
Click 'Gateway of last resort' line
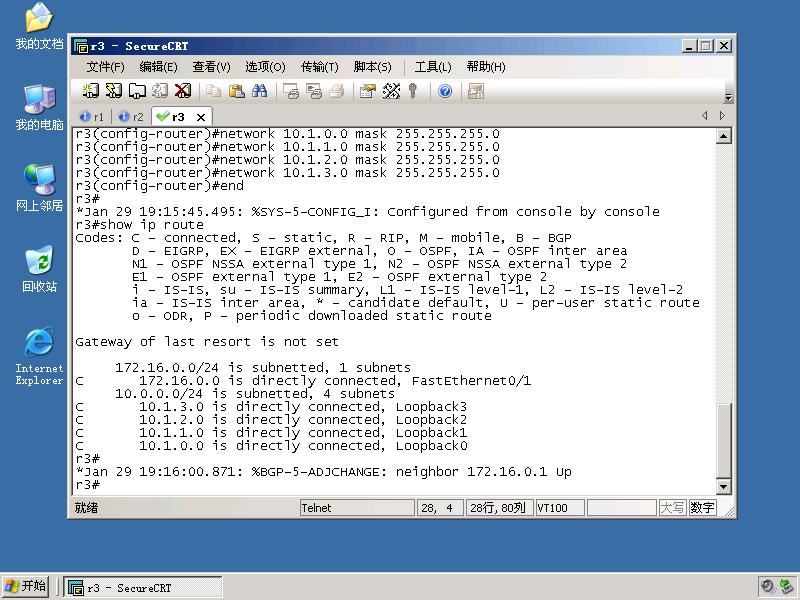tap(207, 341)
